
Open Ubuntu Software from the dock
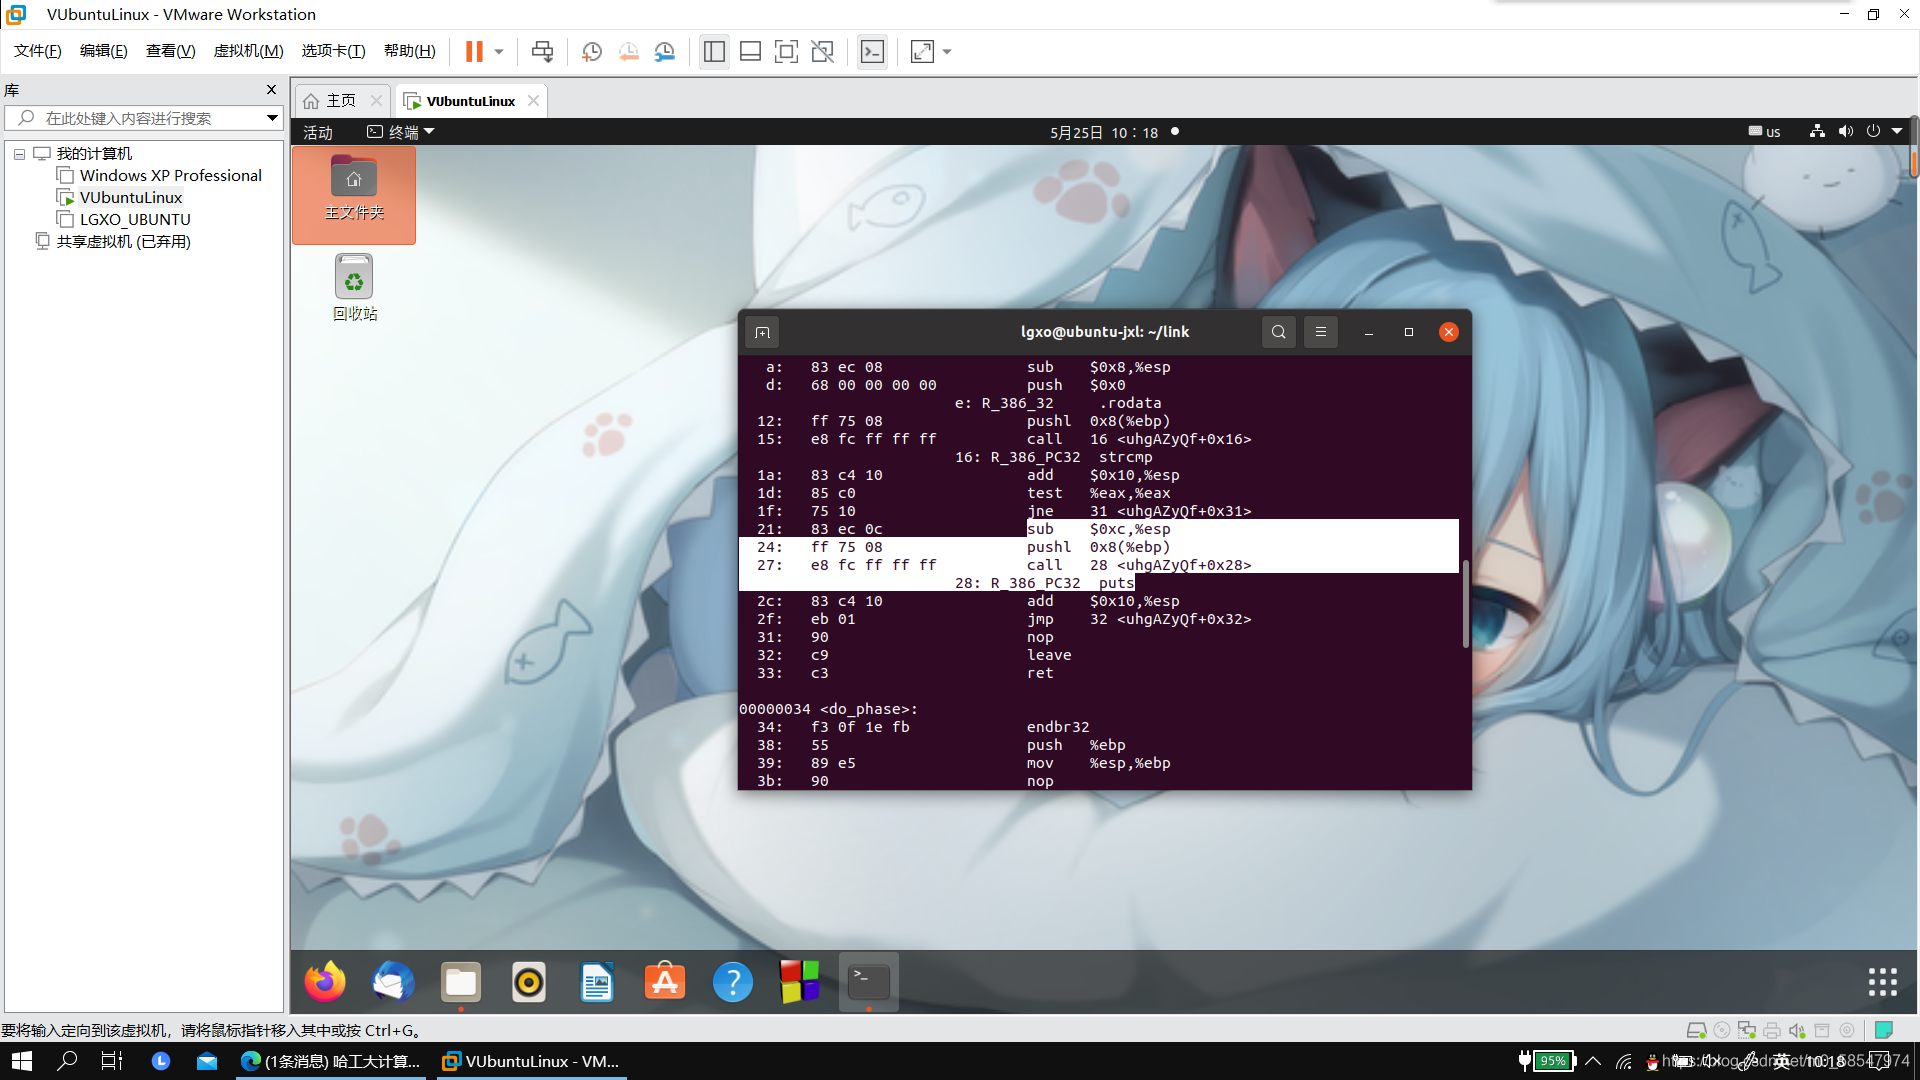point(665,982)
